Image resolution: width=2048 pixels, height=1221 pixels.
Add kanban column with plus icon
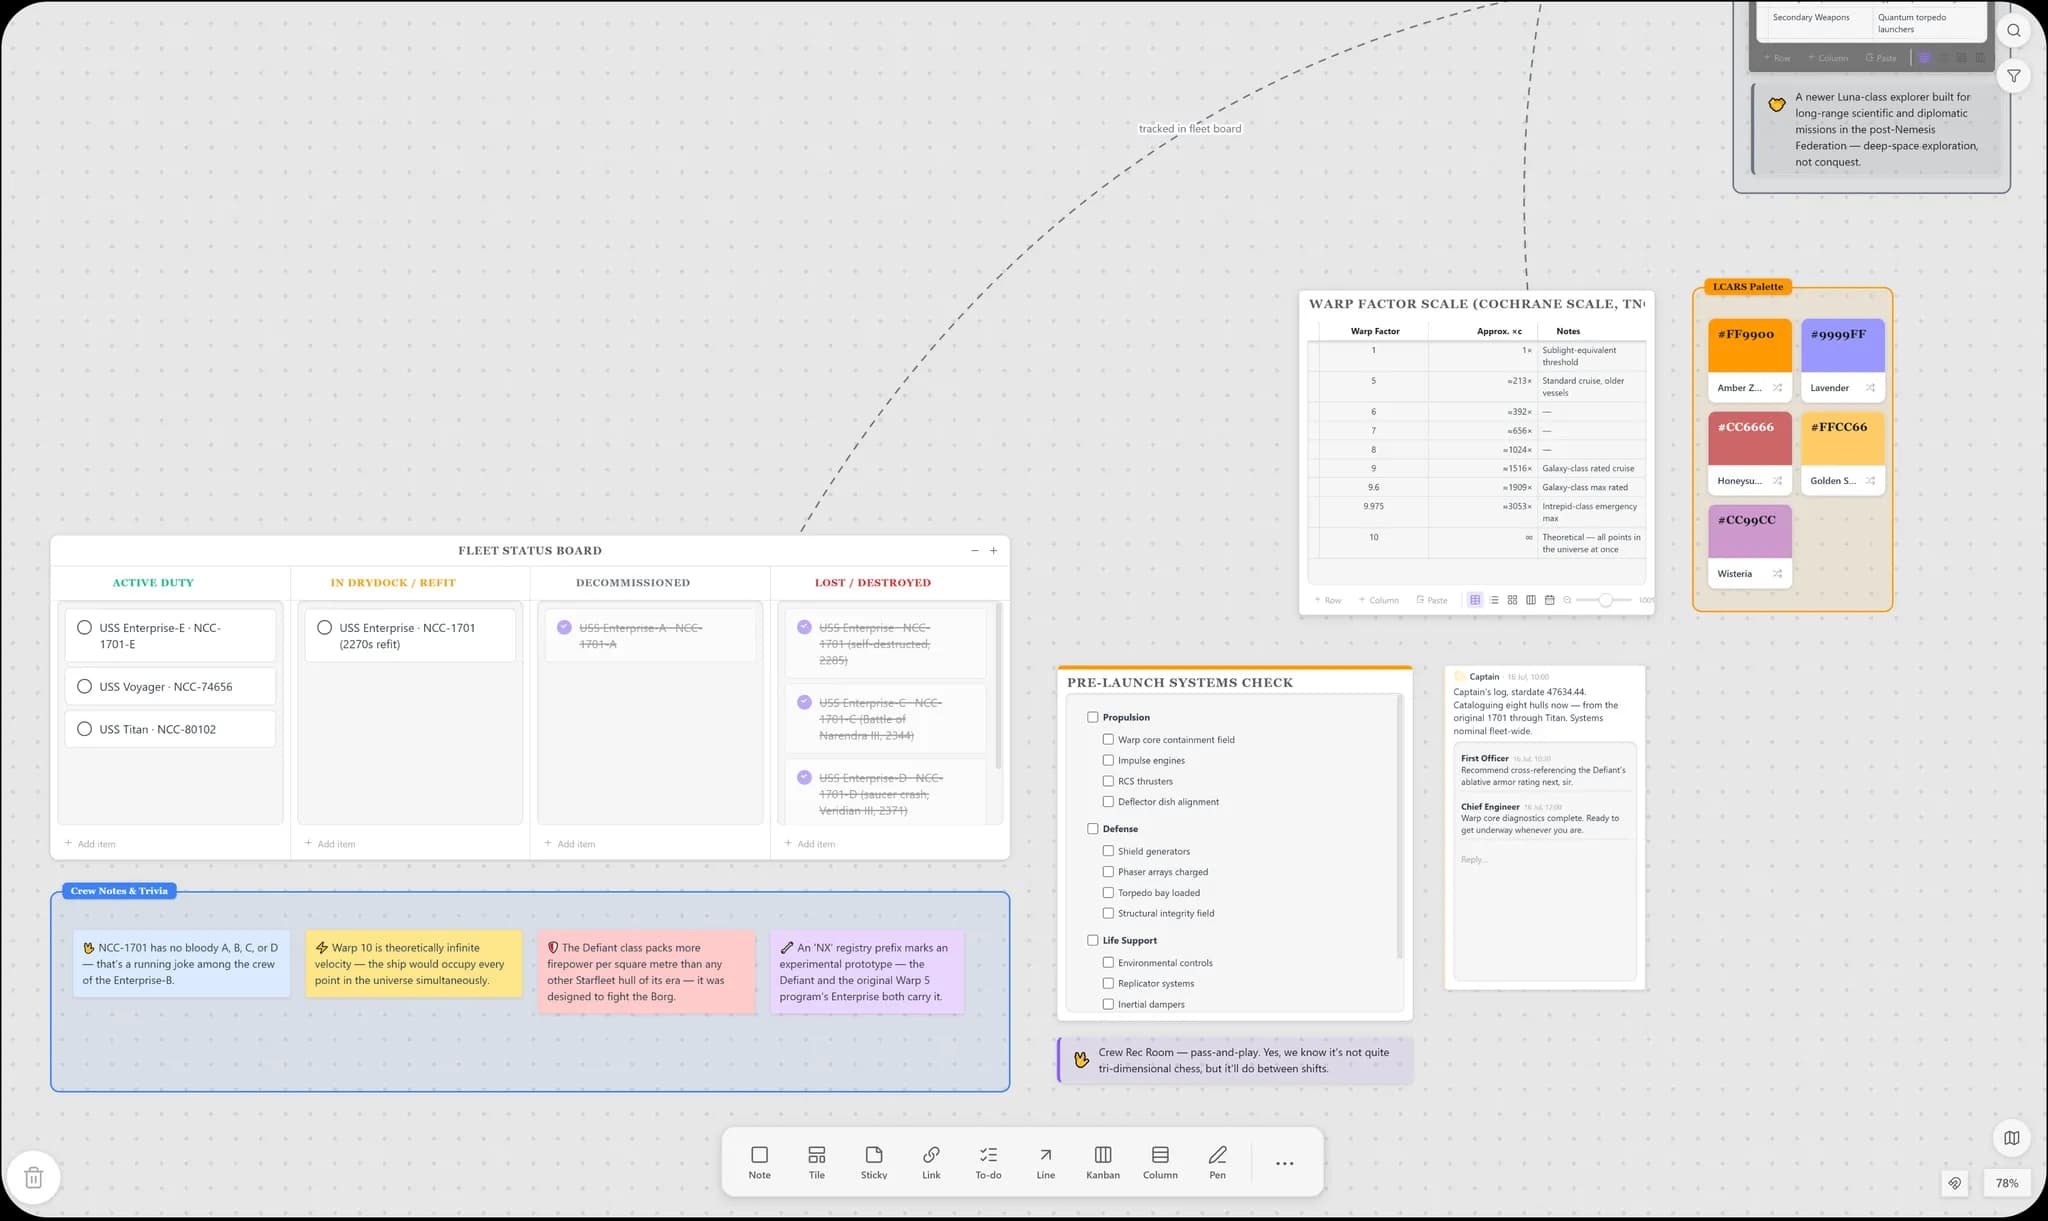coord(993,551)
